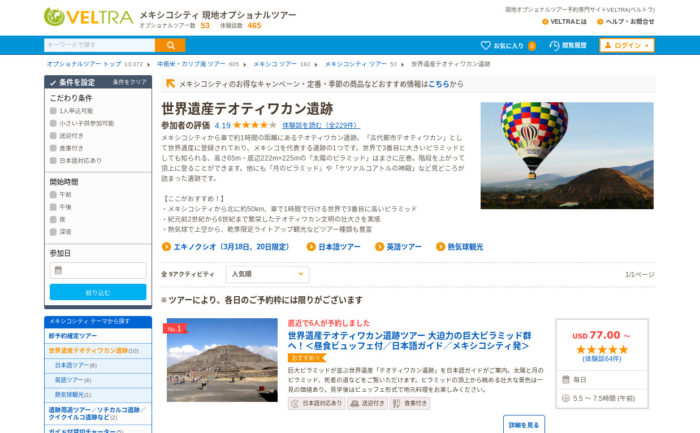Expand the ログイン dropdown button
Image resolution: width=700 pixels, height=433 pixels.
(x=627, y=45)
